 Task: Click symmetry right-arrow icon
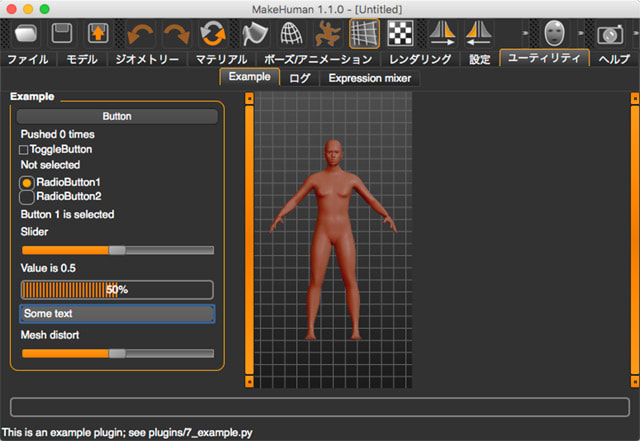[x=442, y=33]
